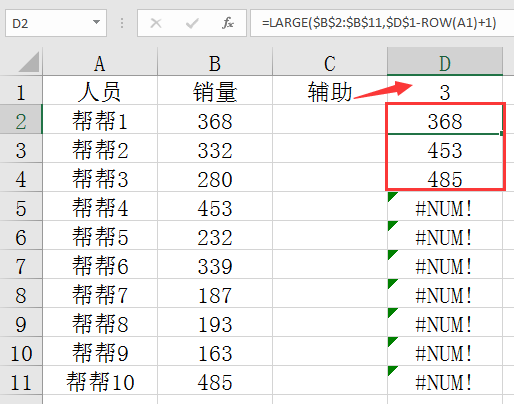Click sales cell 187
514x404 pixels.
pyautogui.click(x=215, y=293)
